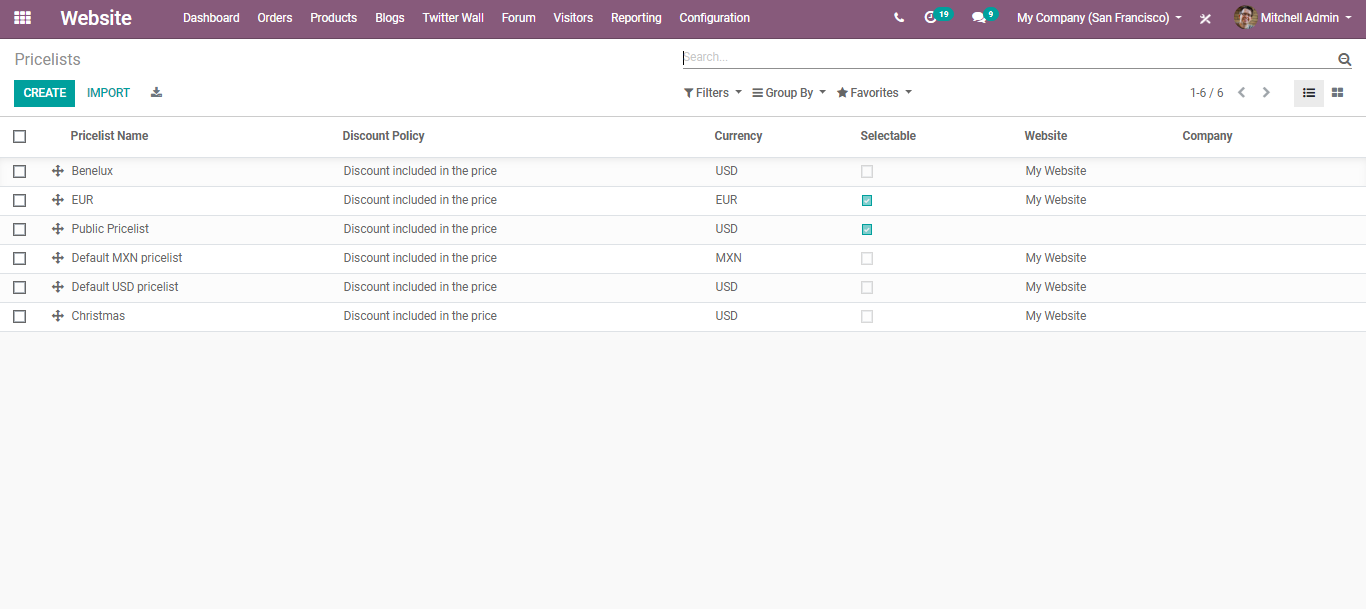Sort by Currency column header
This screenshot has height=609, width=1366.
738,136
